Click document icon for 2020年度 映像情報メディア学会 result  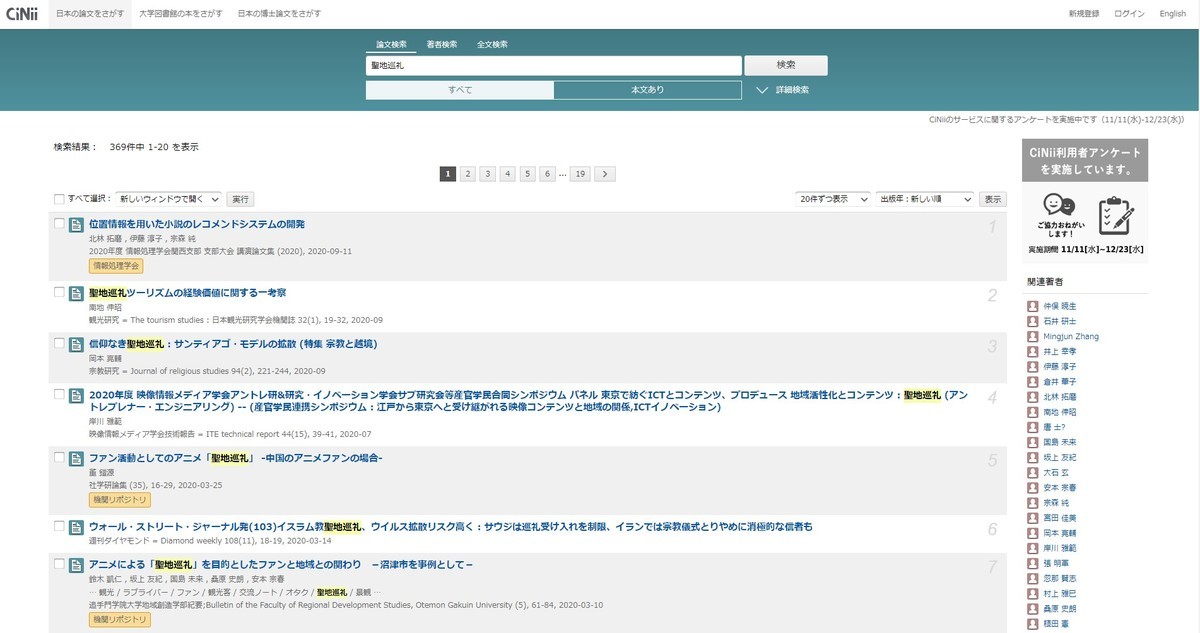(76, 396)
